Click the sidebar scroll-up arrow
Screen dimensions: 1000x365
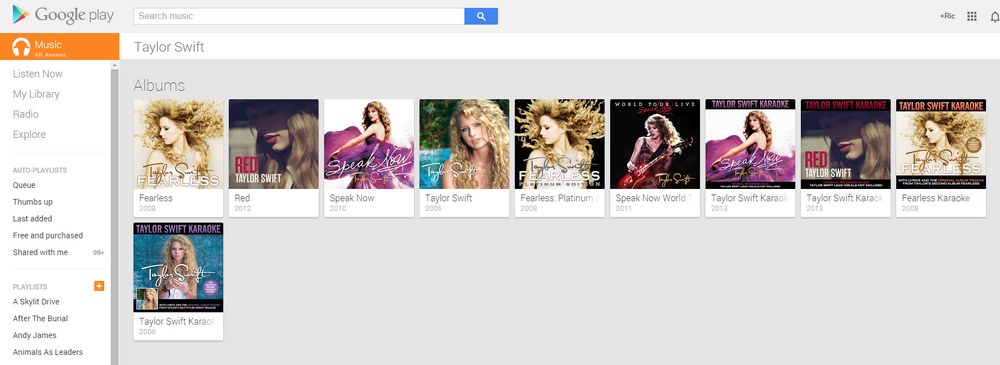115,65
